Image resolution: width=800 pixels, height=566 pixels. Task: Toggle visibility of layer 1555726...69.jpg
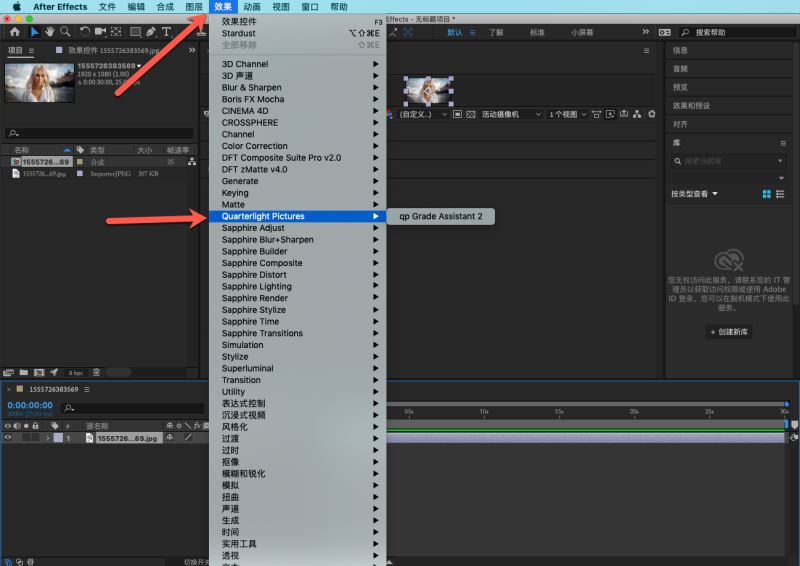(x=8, y=437)
